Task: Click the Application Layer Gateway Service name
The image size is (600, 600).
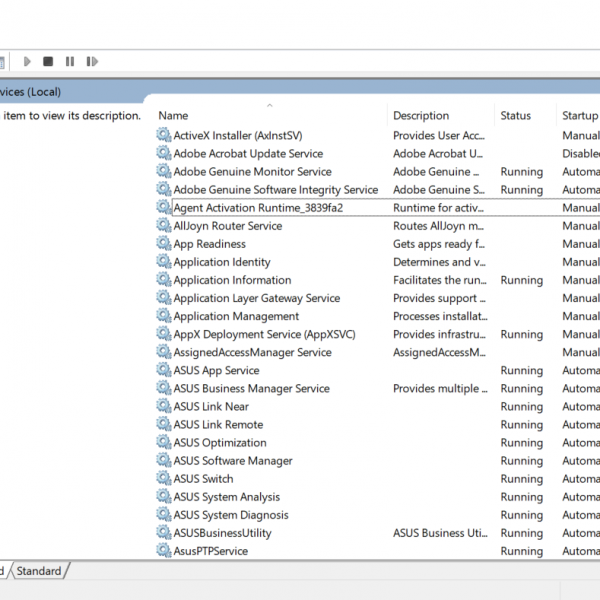Action: tap(257, 298)
